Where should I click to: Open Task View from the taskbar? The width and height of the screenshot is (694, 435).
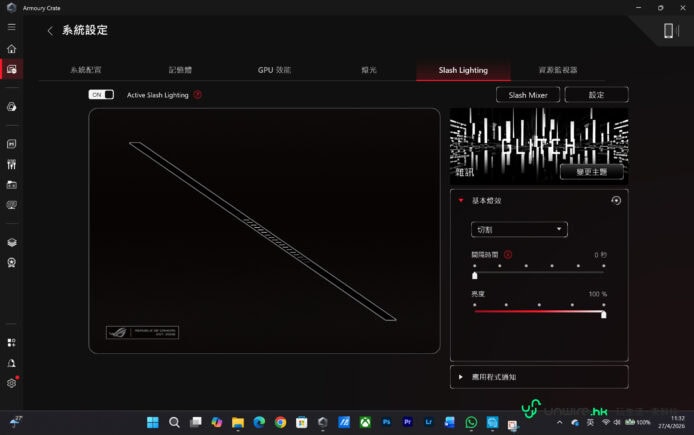click(x=195, y=423)
